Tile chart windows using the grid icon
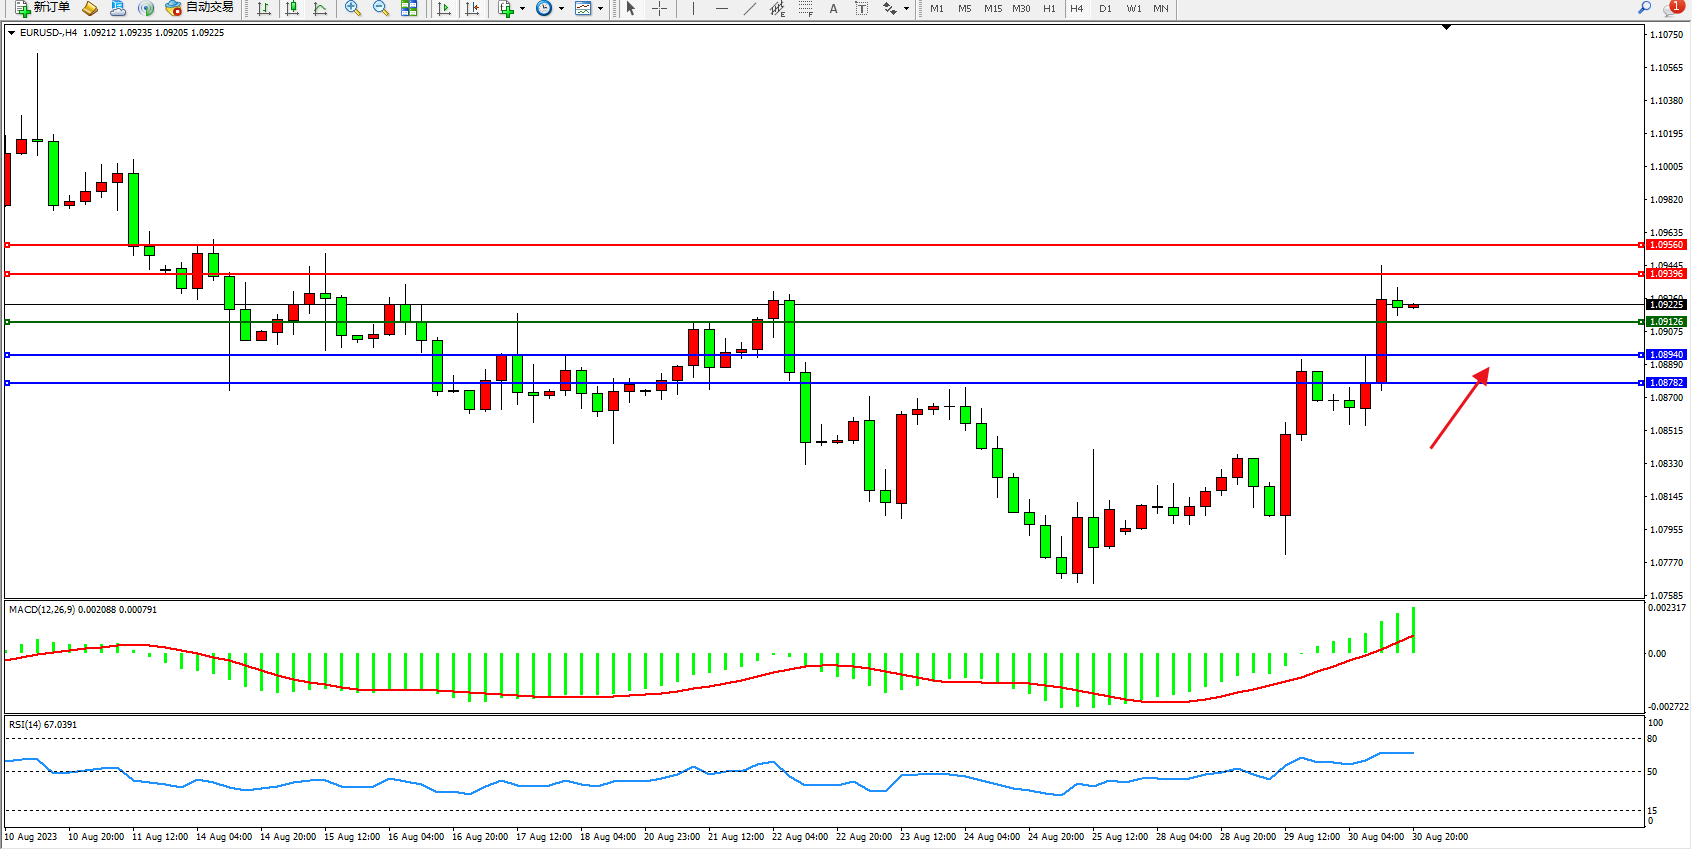 (409, 9)
